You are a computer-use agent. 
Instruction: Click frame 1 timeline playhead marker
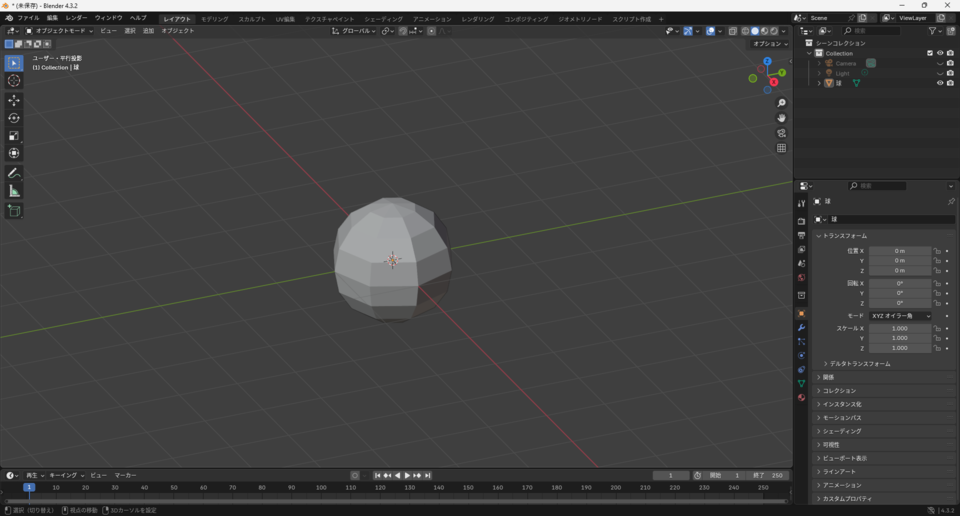click(x=29, y=487)
